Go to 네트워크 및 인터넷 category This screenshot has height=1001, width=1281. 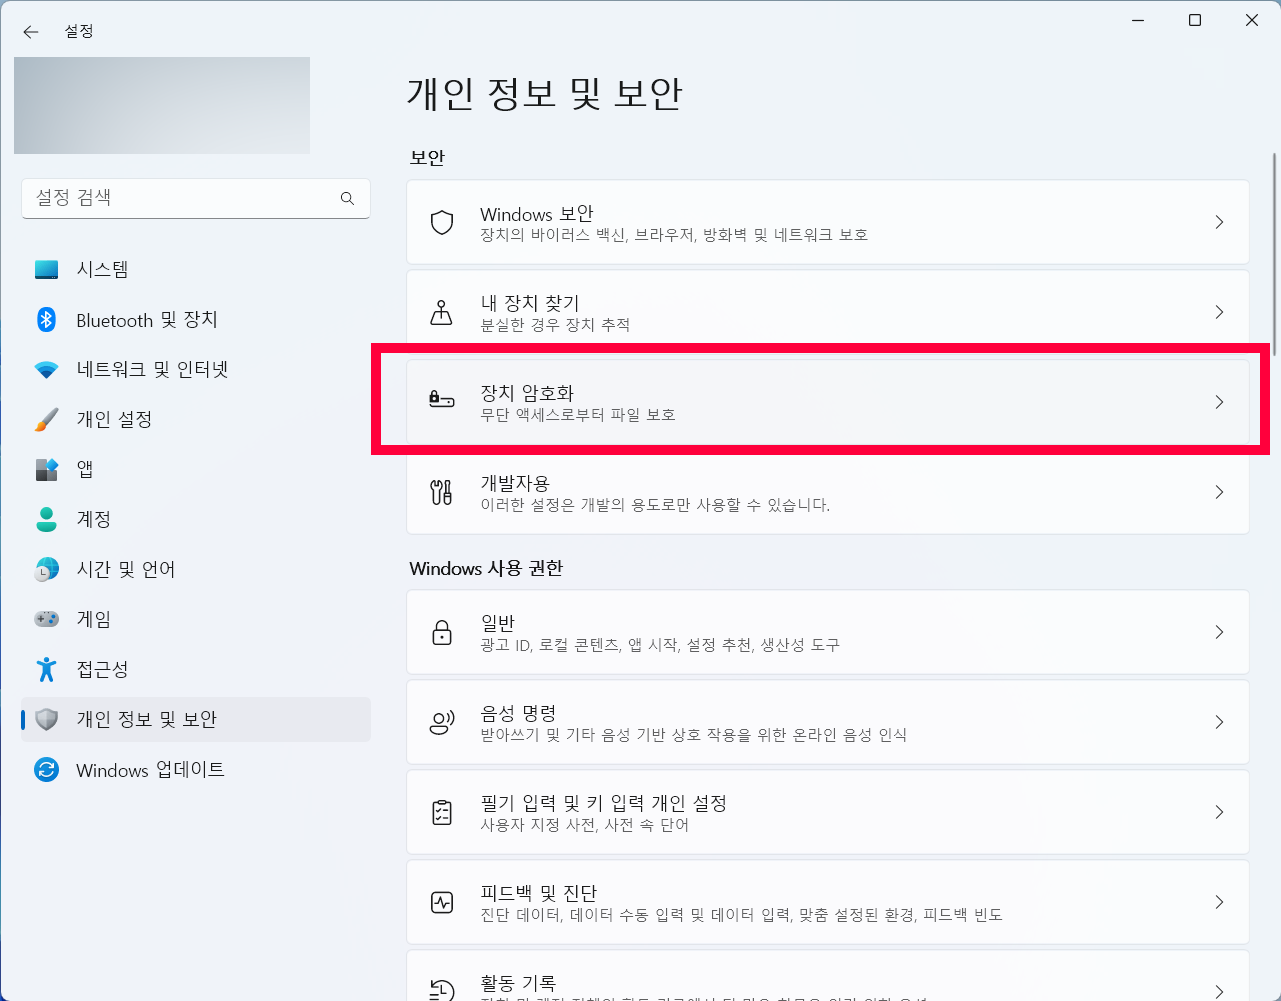[196, 369]
